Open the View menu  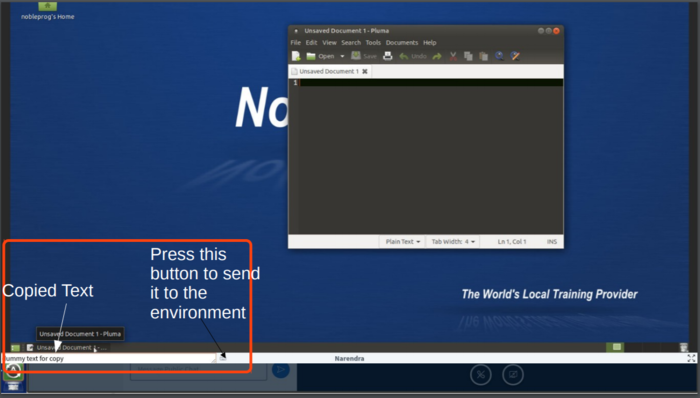[329, 43]
